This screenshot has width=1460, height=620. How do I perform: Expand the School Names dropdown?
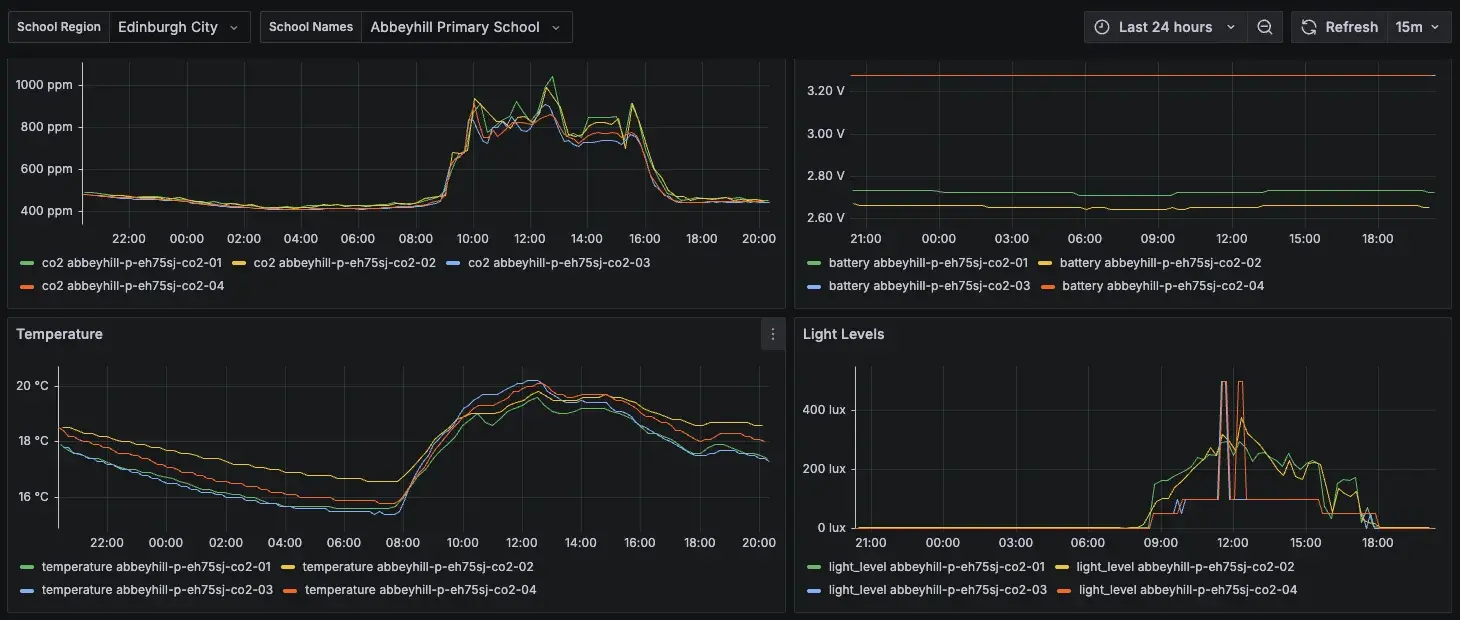click(x=465, y=27)
